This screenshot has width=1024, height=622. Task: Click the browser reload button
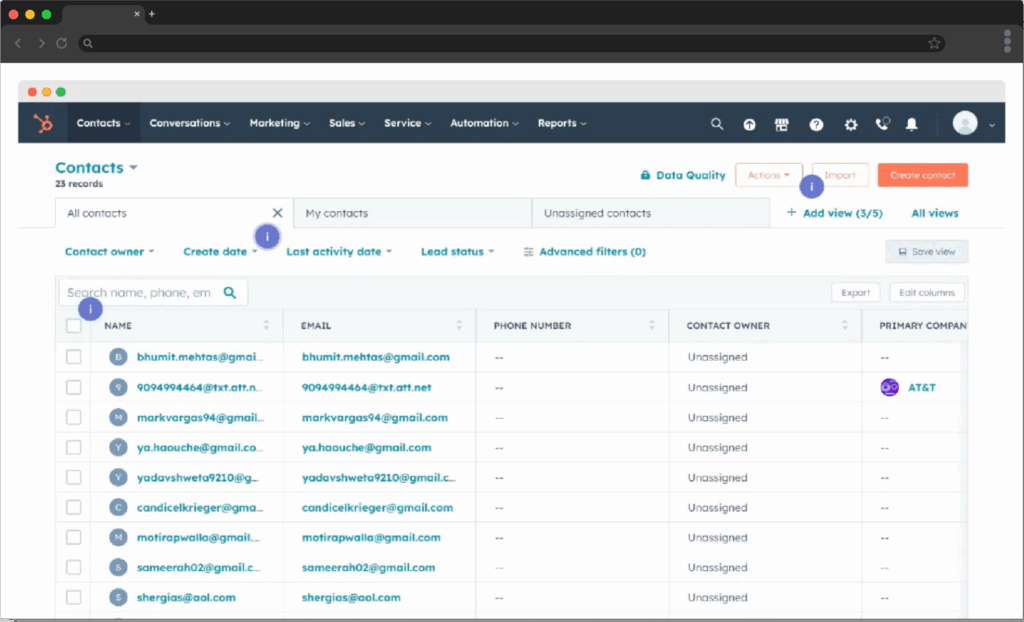[x=61, y=43]
